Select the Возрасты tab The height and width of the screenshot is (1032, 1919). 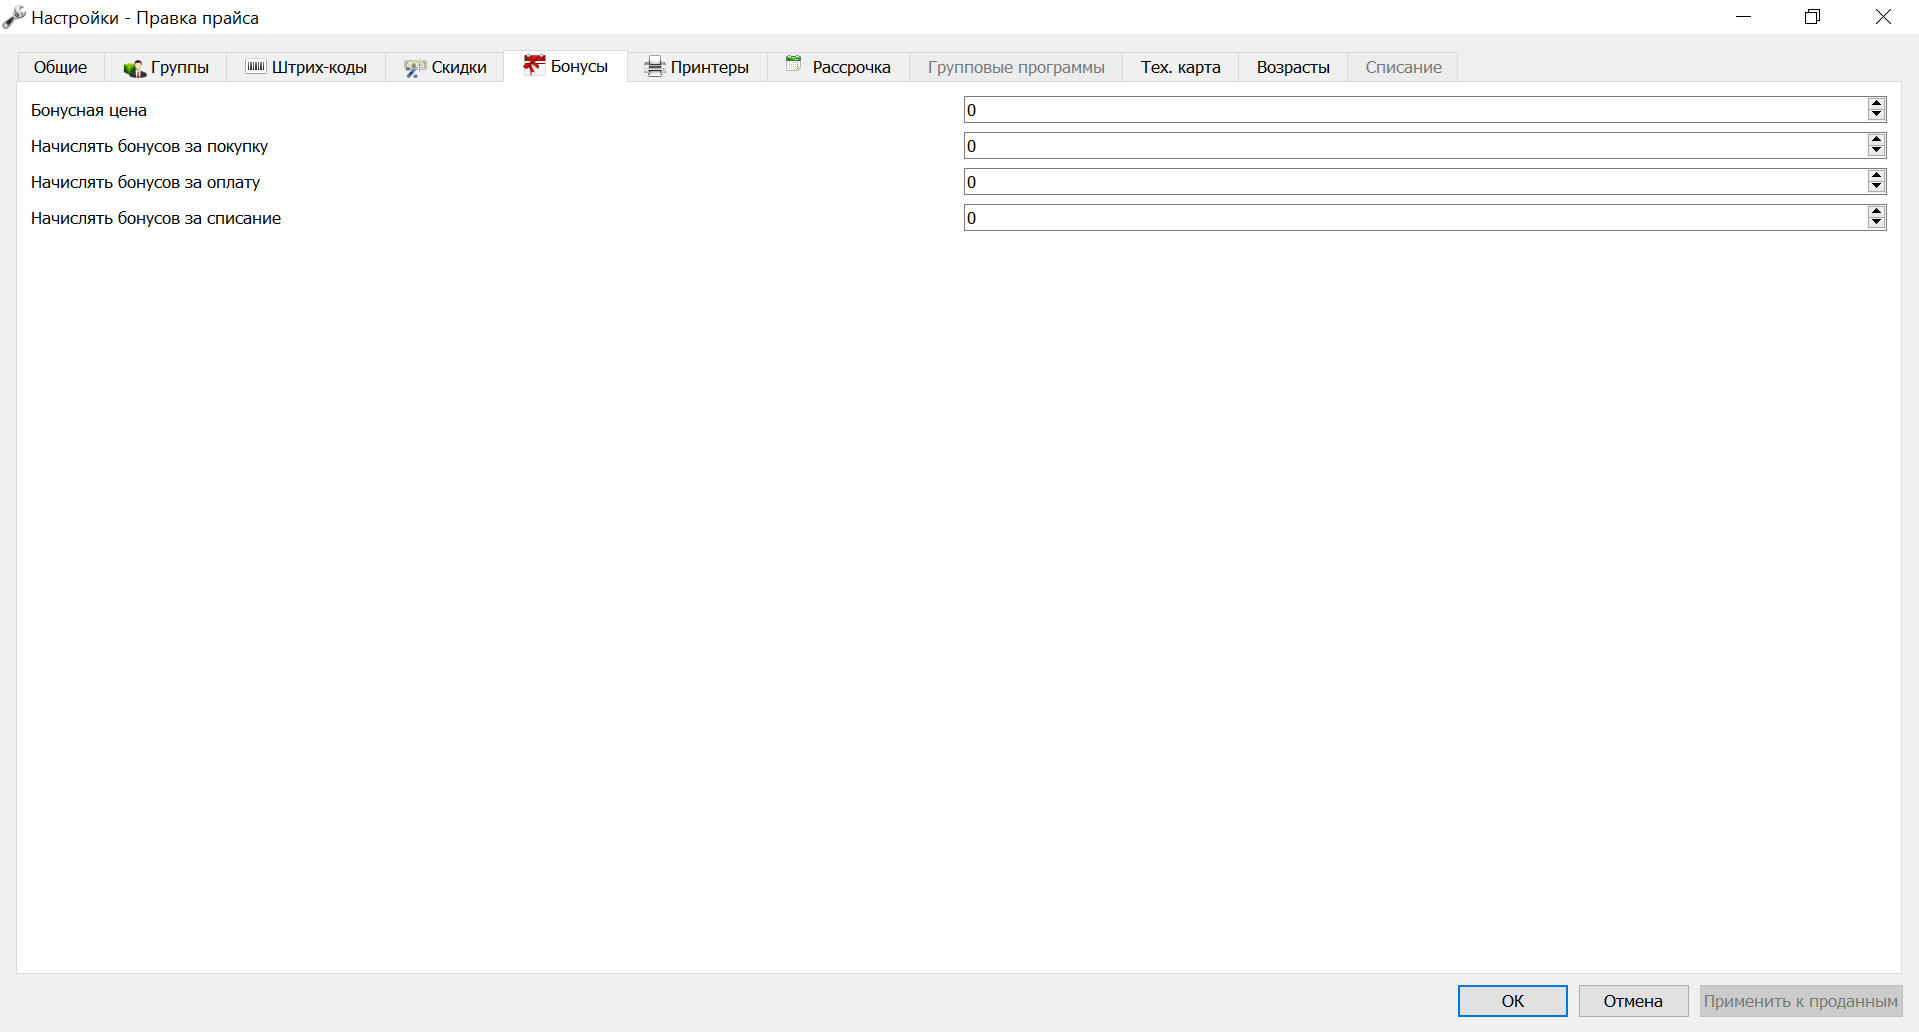point(1293,67)
